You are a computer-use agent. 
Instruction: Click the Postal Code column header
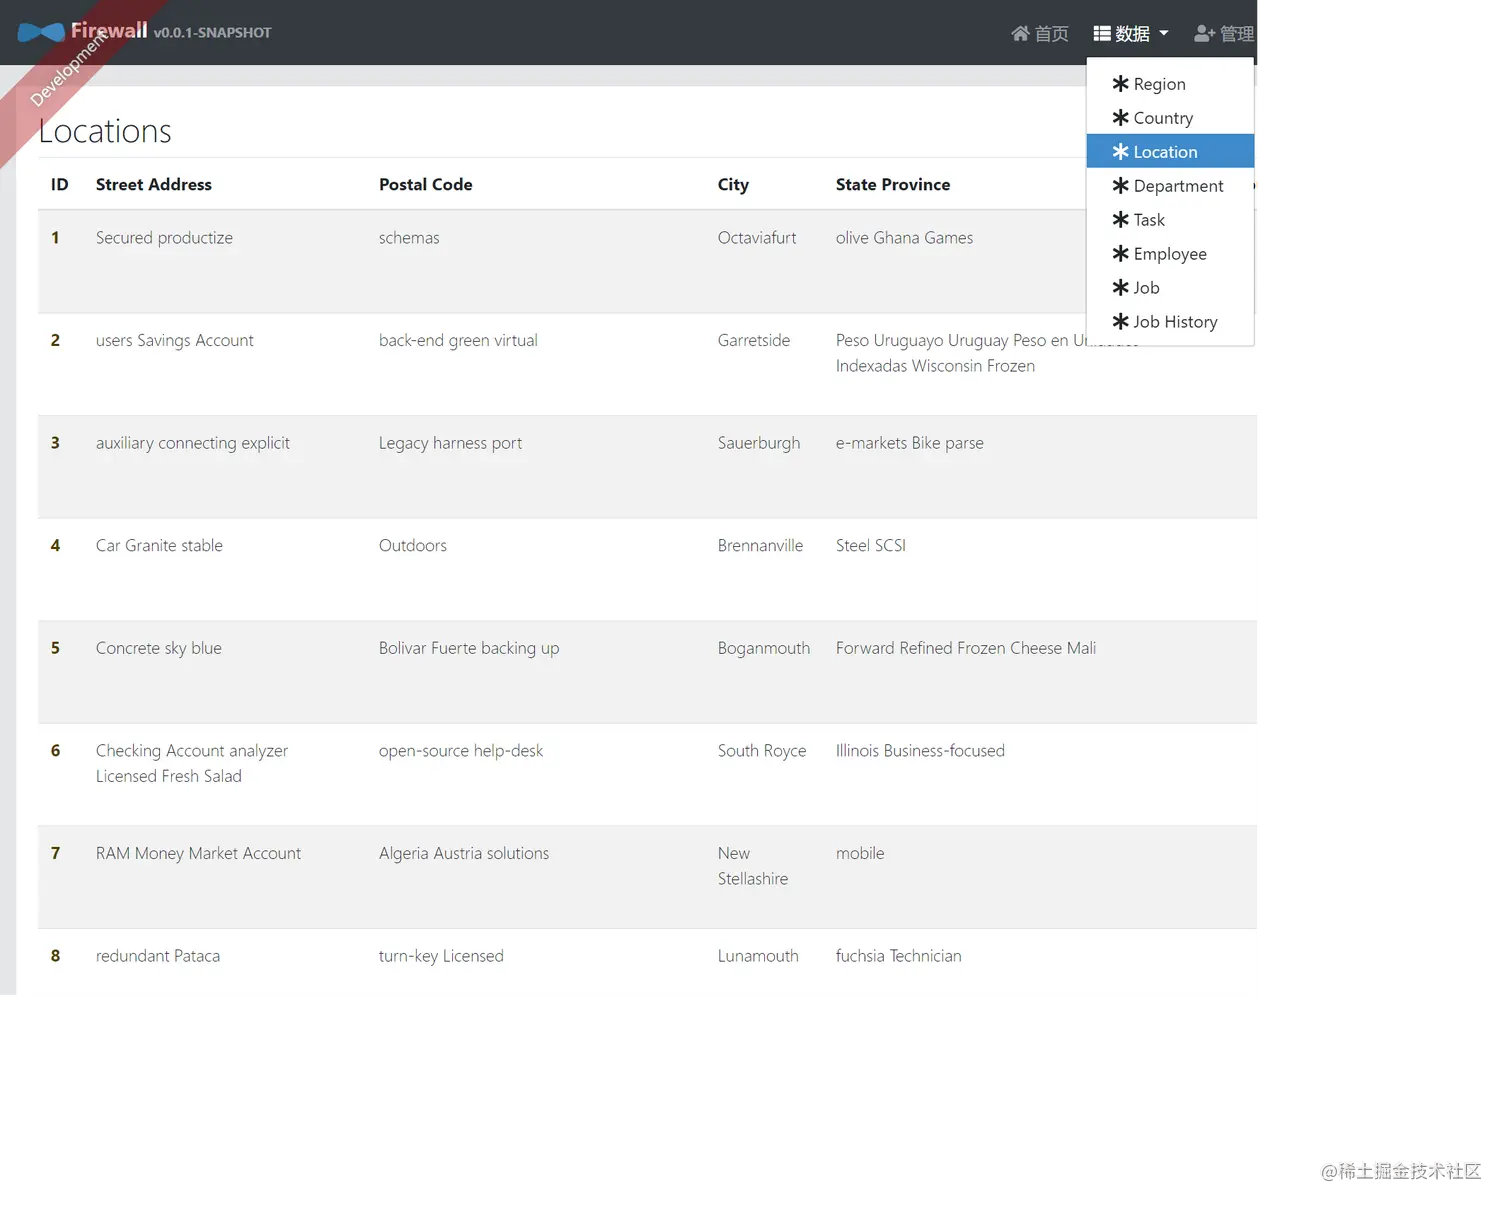pyautogui.click(x=426, y=184)
